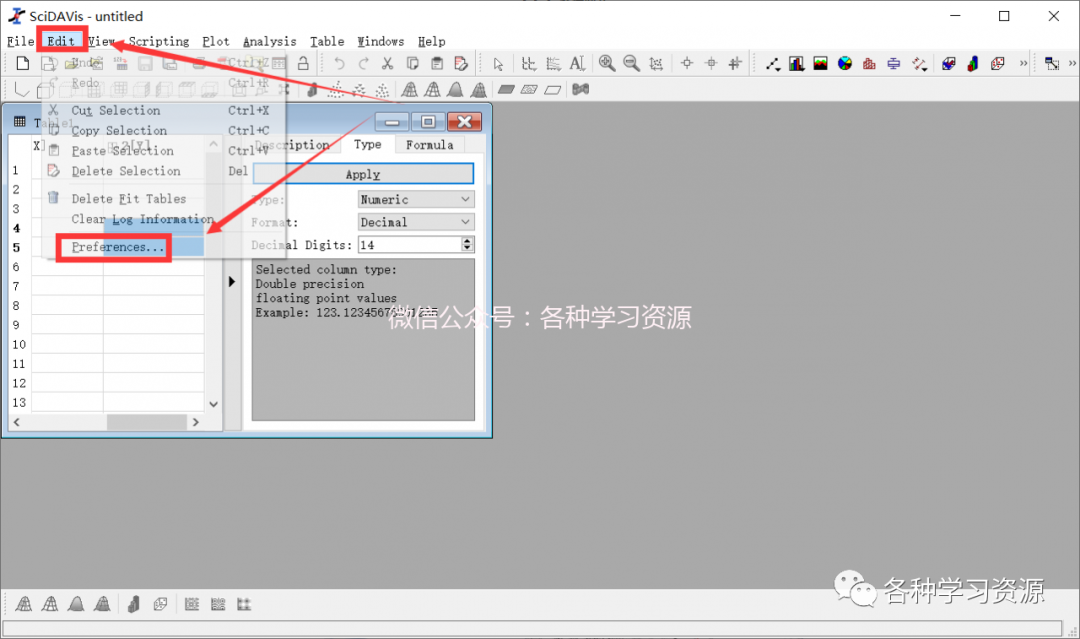Click the 3D bars icon in the bottom toolbar
This screenshot has width=1080, height=639.
(x=134, y=604)
